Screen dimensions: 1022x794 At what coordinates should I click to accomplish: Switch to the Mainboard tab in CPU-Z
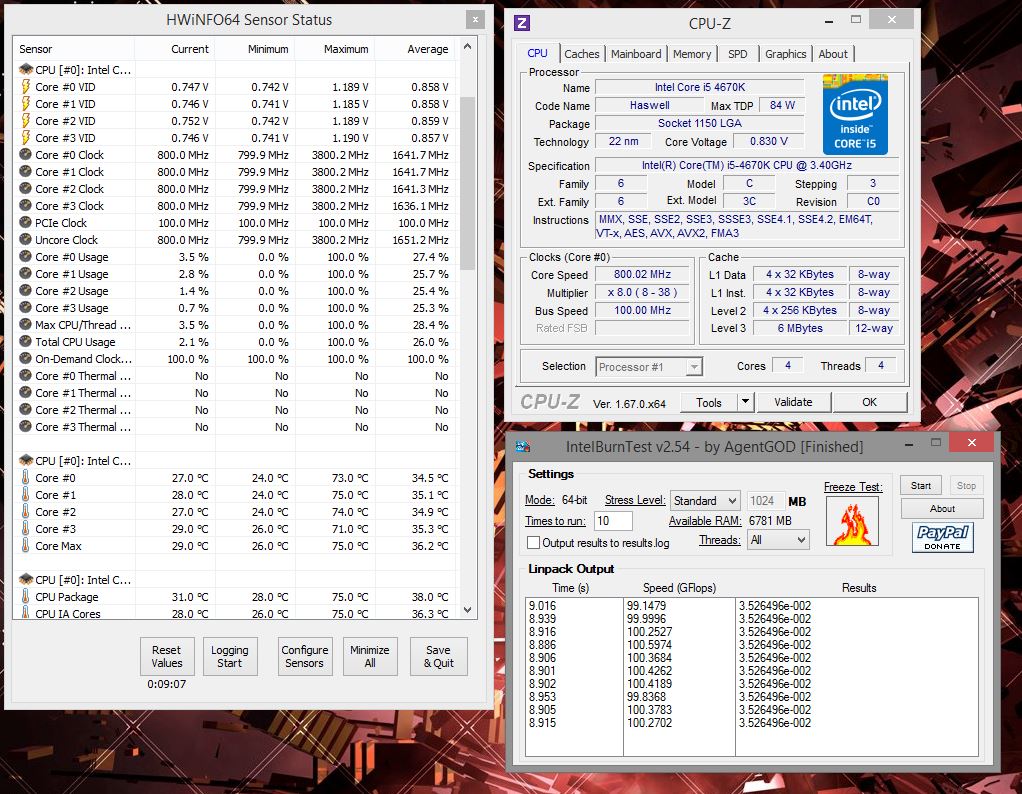[635, 54]
